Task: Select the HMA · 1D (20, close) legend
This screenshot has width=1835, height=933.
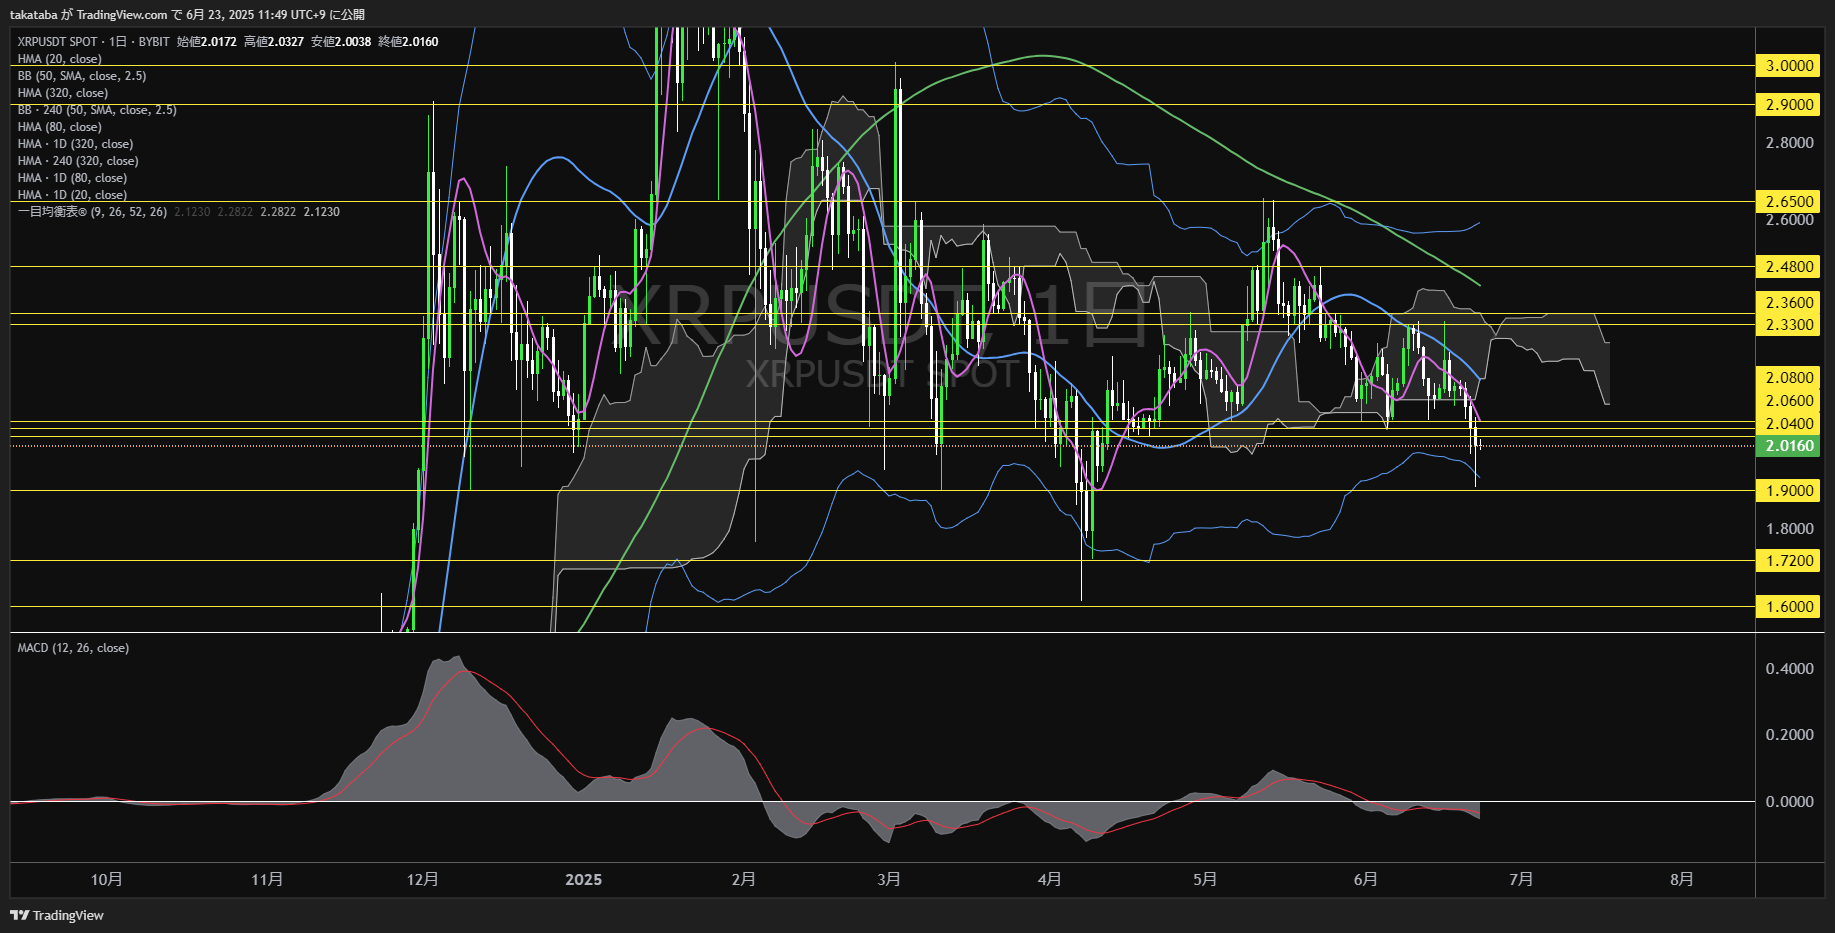Action: [x=72, y=195]
